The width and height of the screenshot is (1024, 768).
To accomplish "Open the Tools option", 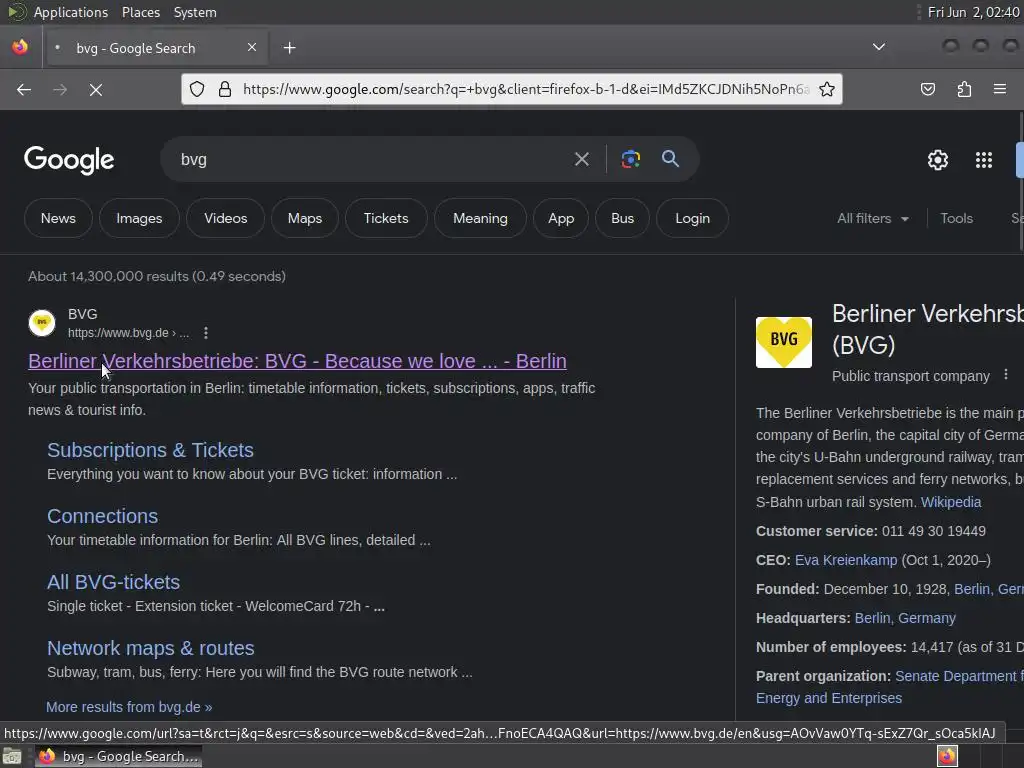I will 956,218.
